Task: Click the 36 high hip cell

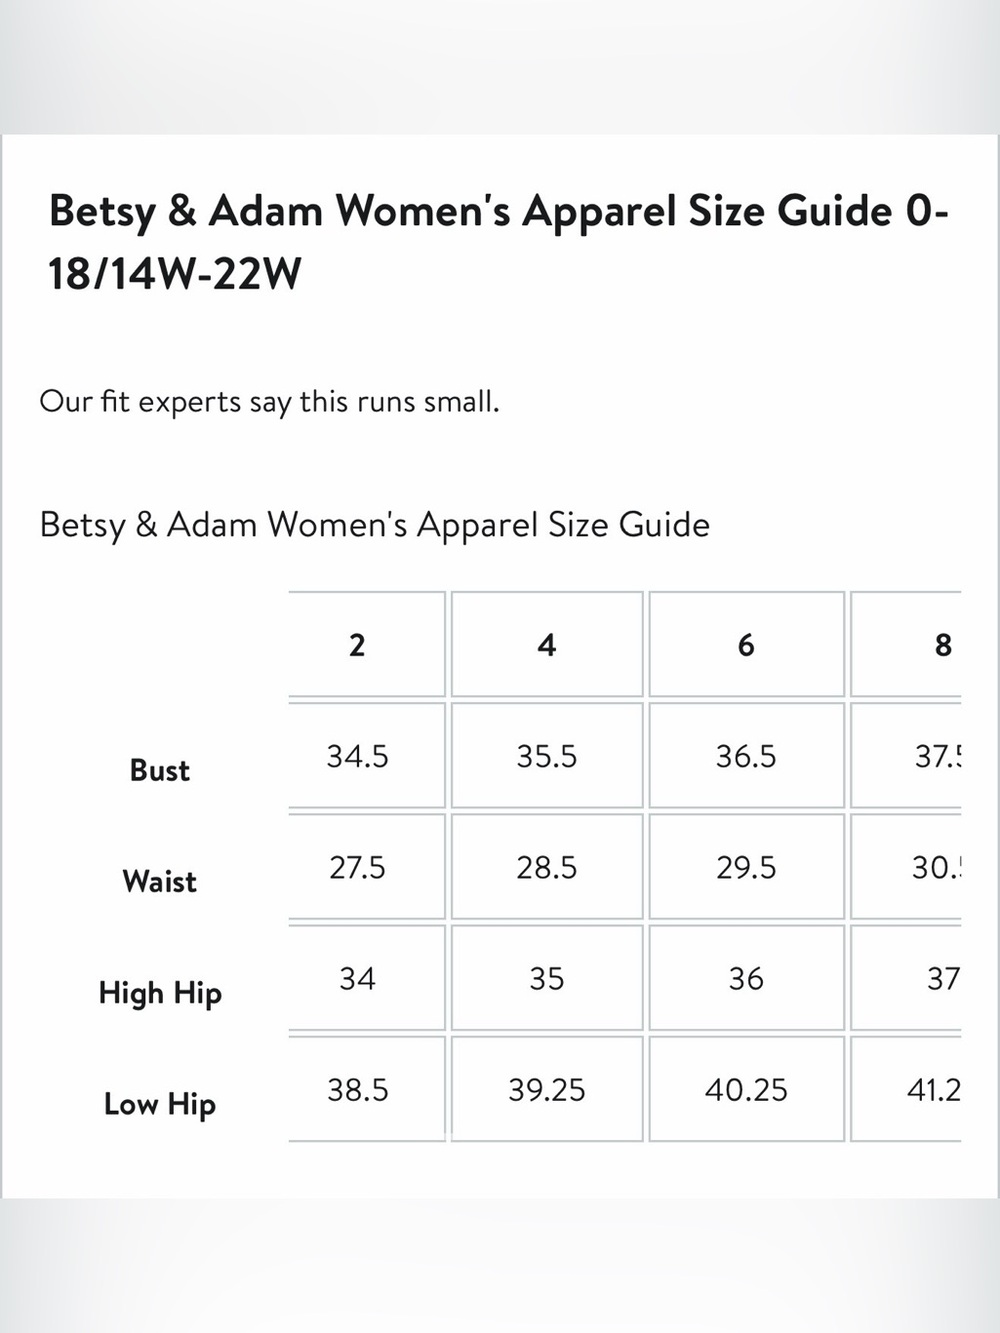Action: 746,977
